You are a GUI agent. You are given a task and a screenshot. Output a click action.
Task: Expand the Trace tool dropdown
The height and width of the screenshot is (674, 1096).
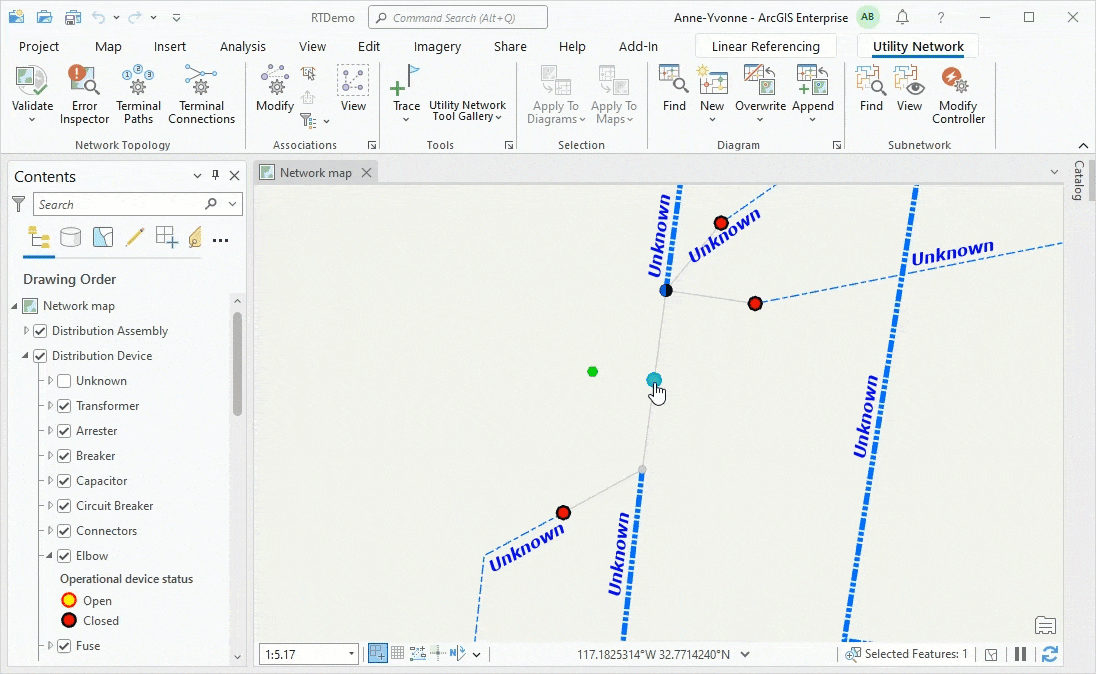coord(406,120)
